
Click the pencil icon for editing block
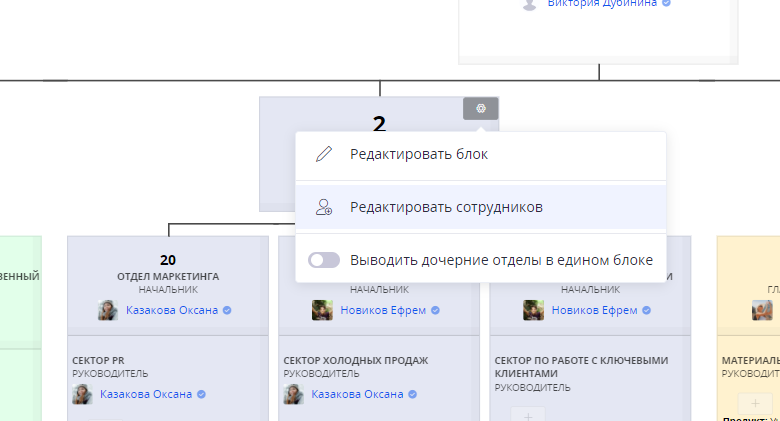pyautogui.click(x=324, y=154)
